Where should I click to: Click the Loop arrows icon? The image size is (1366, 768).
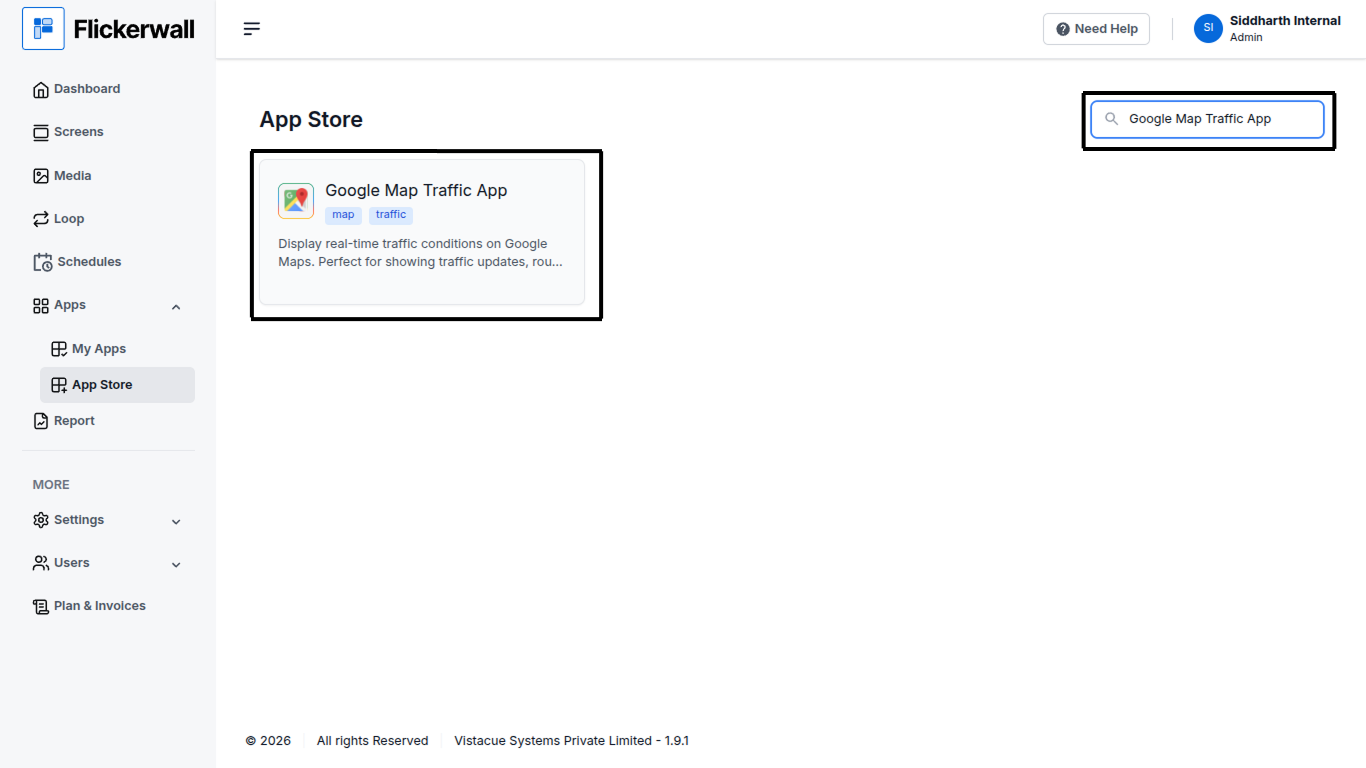point(41,219)
